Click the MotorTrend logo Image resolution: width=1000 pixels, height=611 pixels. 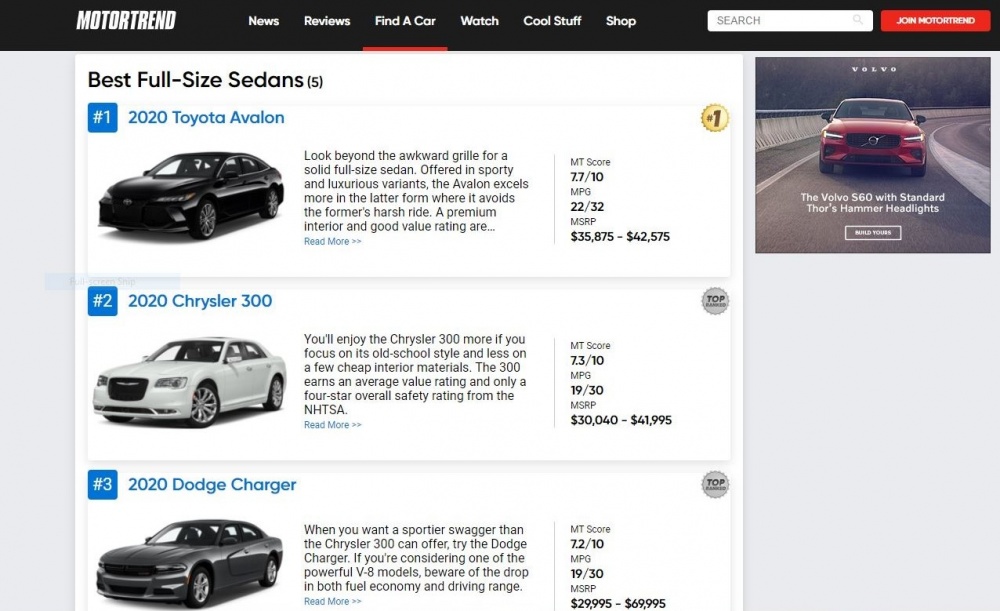click(126, 20)
